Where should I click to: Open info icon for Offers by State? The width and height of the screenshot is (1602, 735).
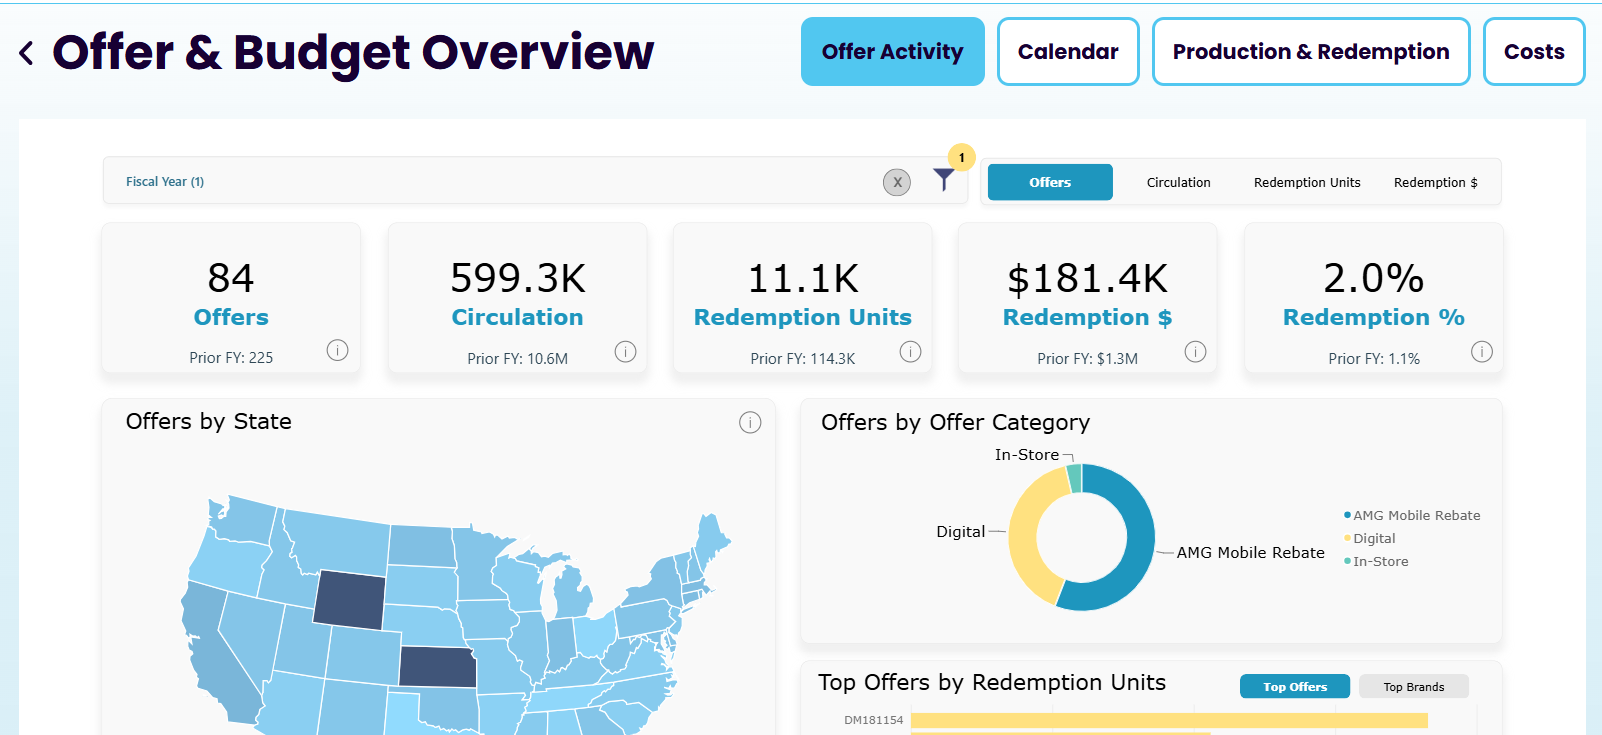point(750,422)
